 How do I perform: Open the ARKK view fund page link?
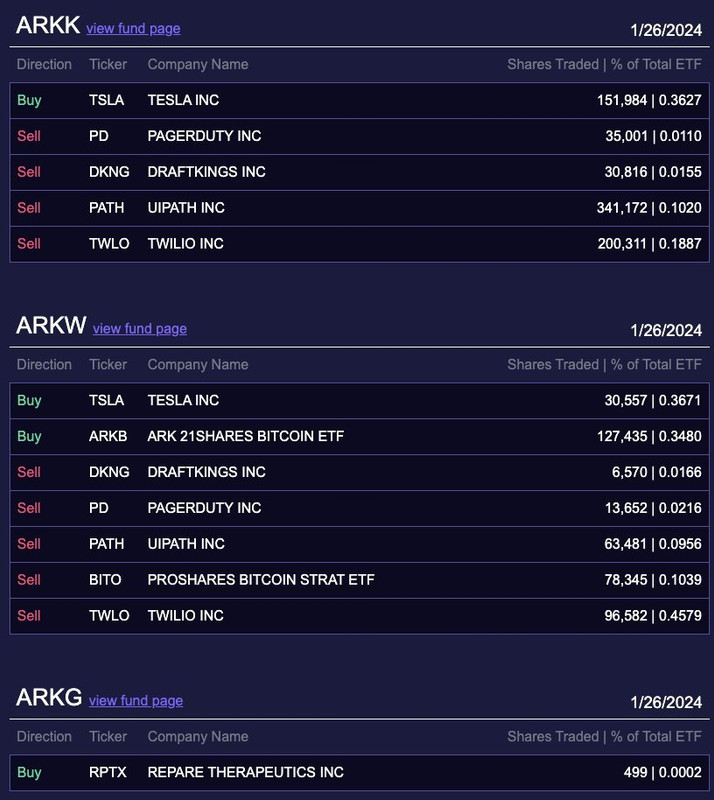point(133,29)
